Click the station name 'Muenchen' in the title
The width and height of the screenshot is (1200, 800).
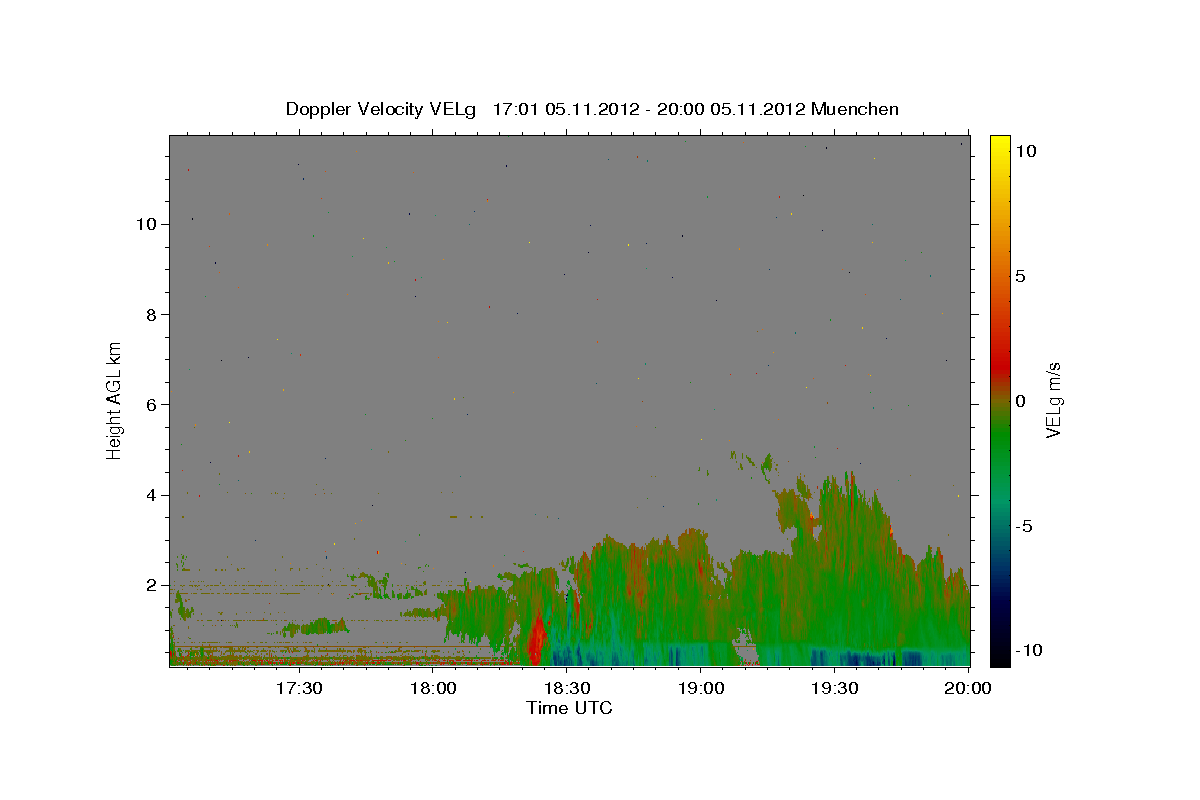coord(855,109)
